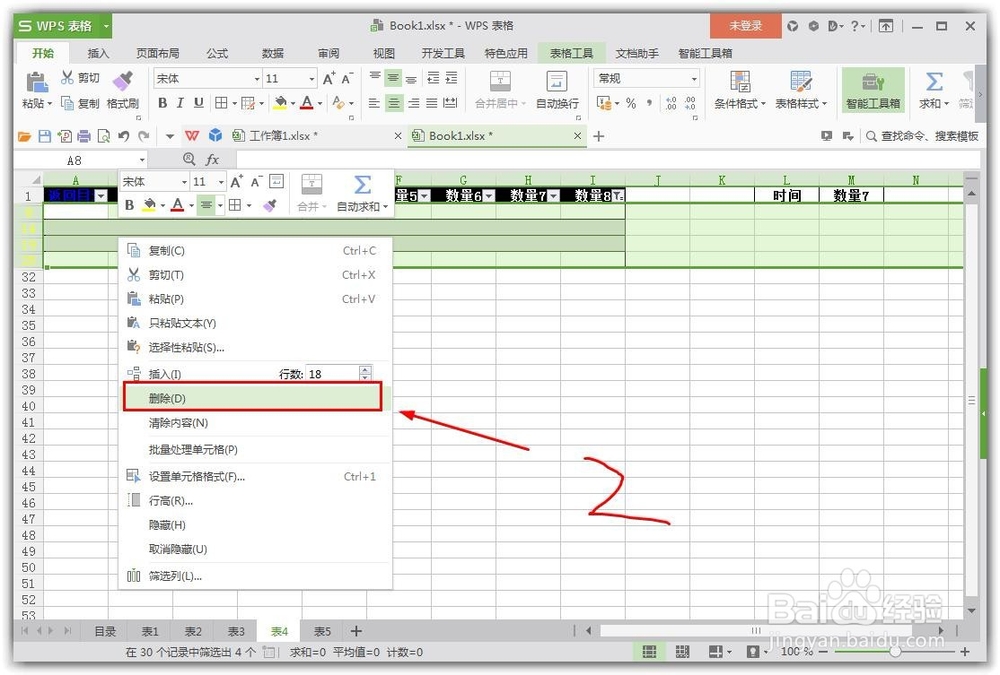Choose 清除内容(N) in context menu
Image resolution: width=1000 pixels, height=675 pixels.
tap(255, 423)
